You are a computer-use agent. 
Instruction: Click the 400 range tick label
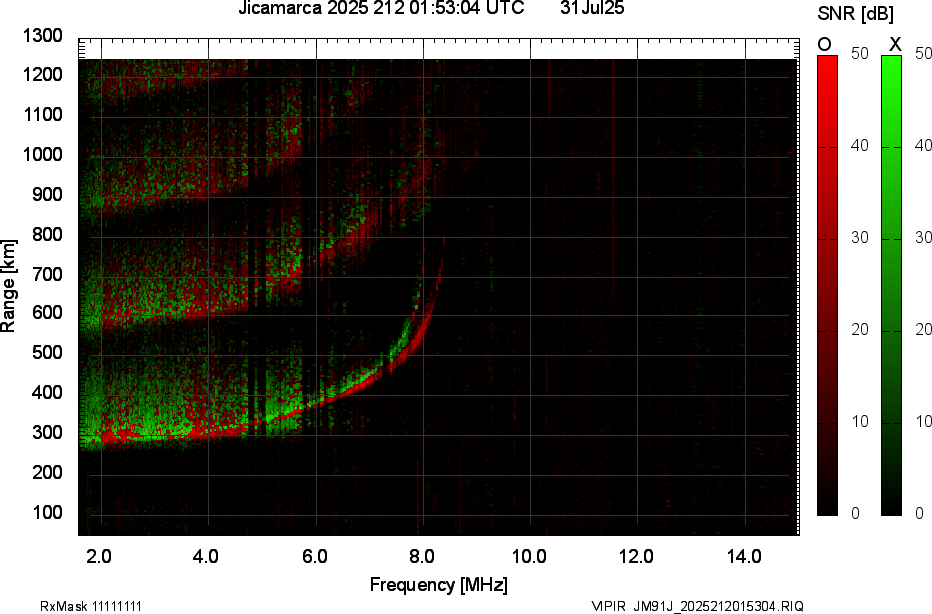tap(47, 392)
